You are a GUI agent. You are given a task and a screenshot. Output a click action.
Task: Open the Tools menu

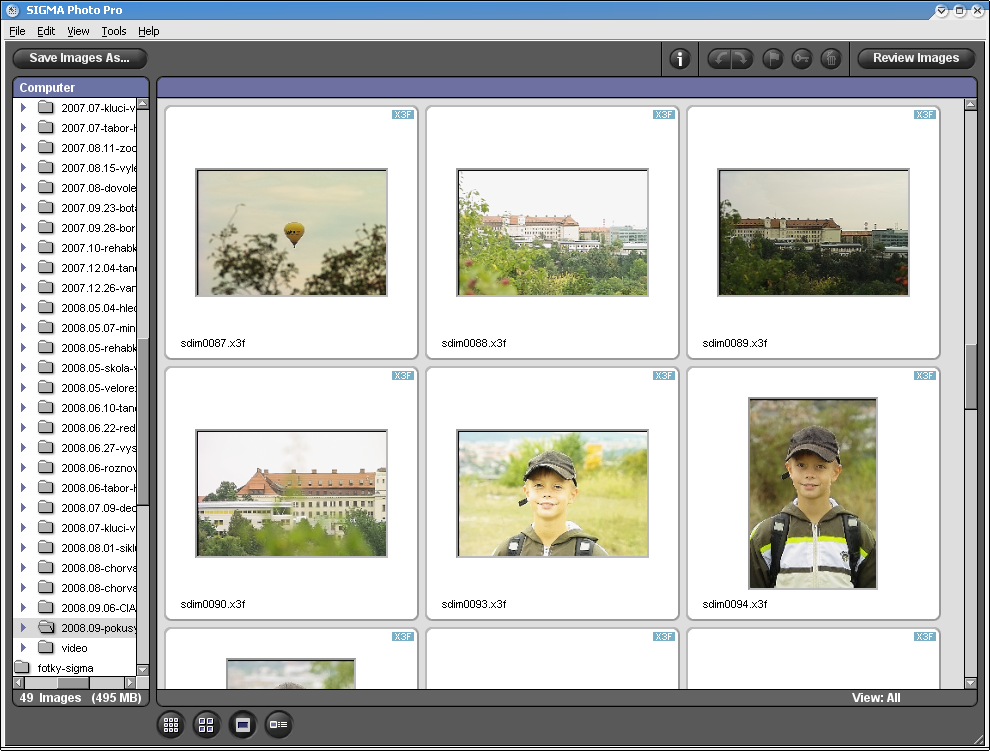coord(114,31)
